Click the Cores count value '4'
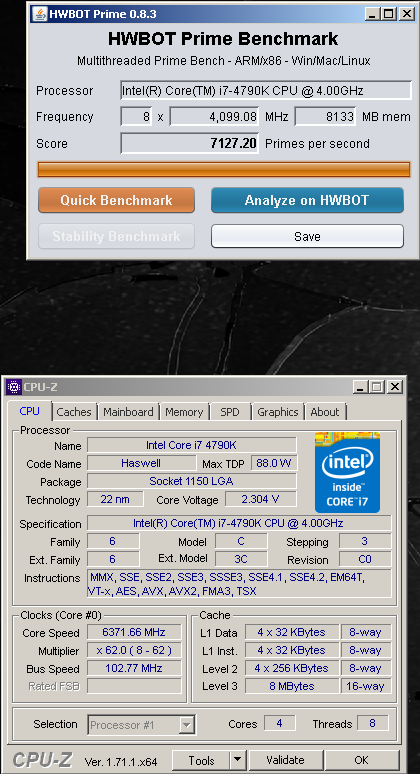The height and width of the screenshot is (774, 420). pyautogui.click(x=279, y=724)
